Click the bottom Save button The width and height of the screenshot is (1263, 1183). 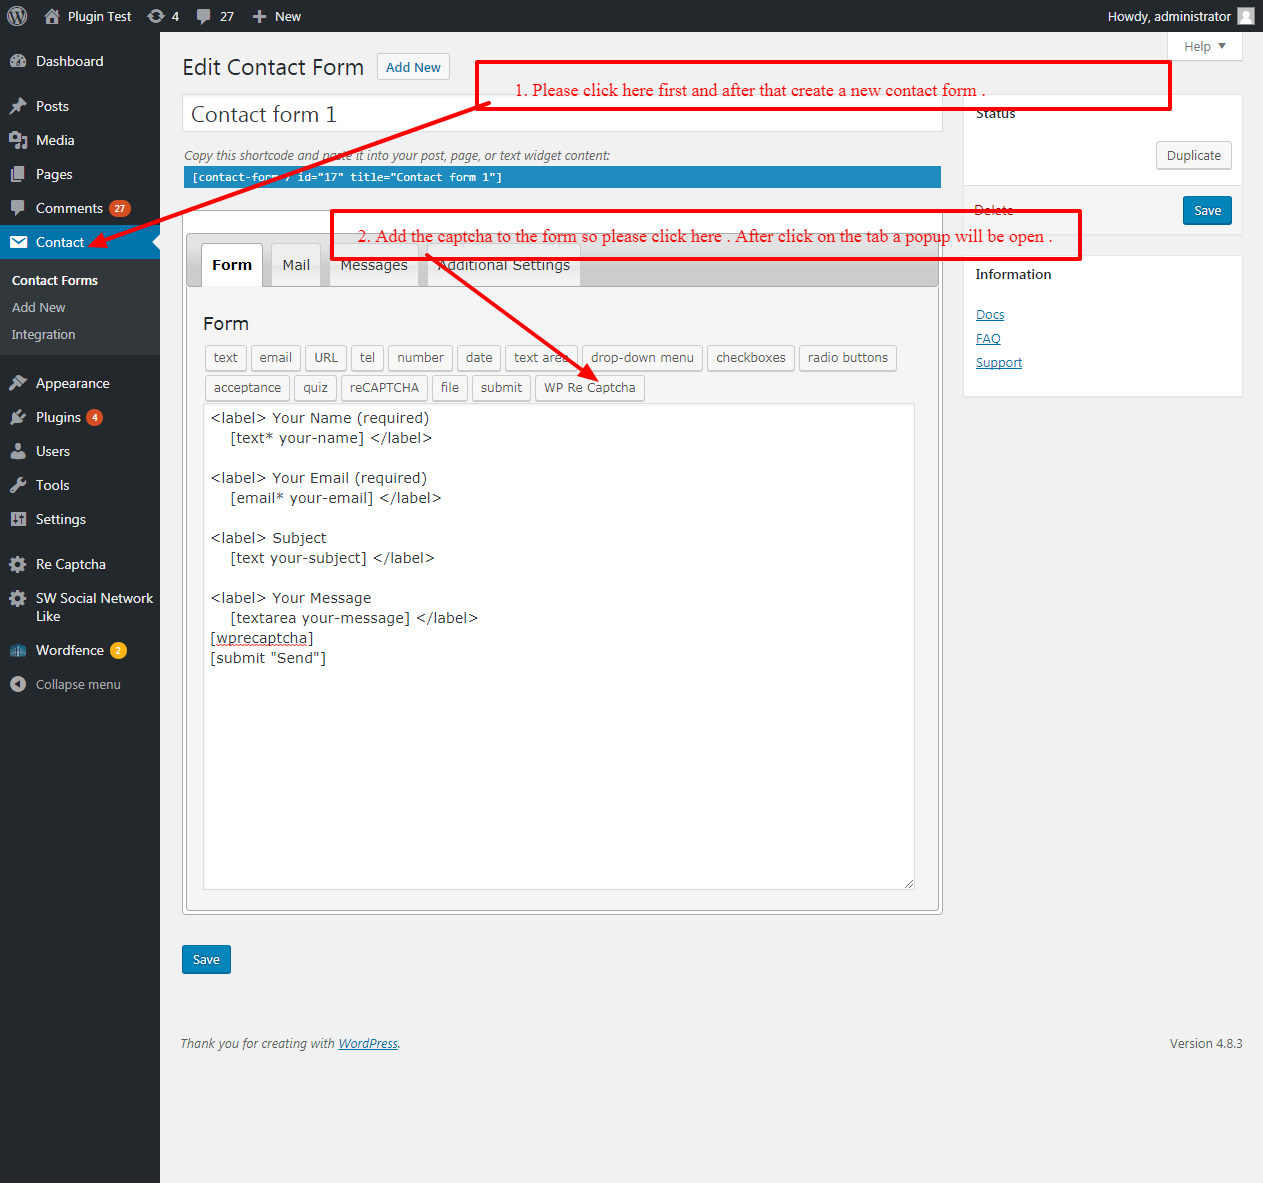[206, 959]
